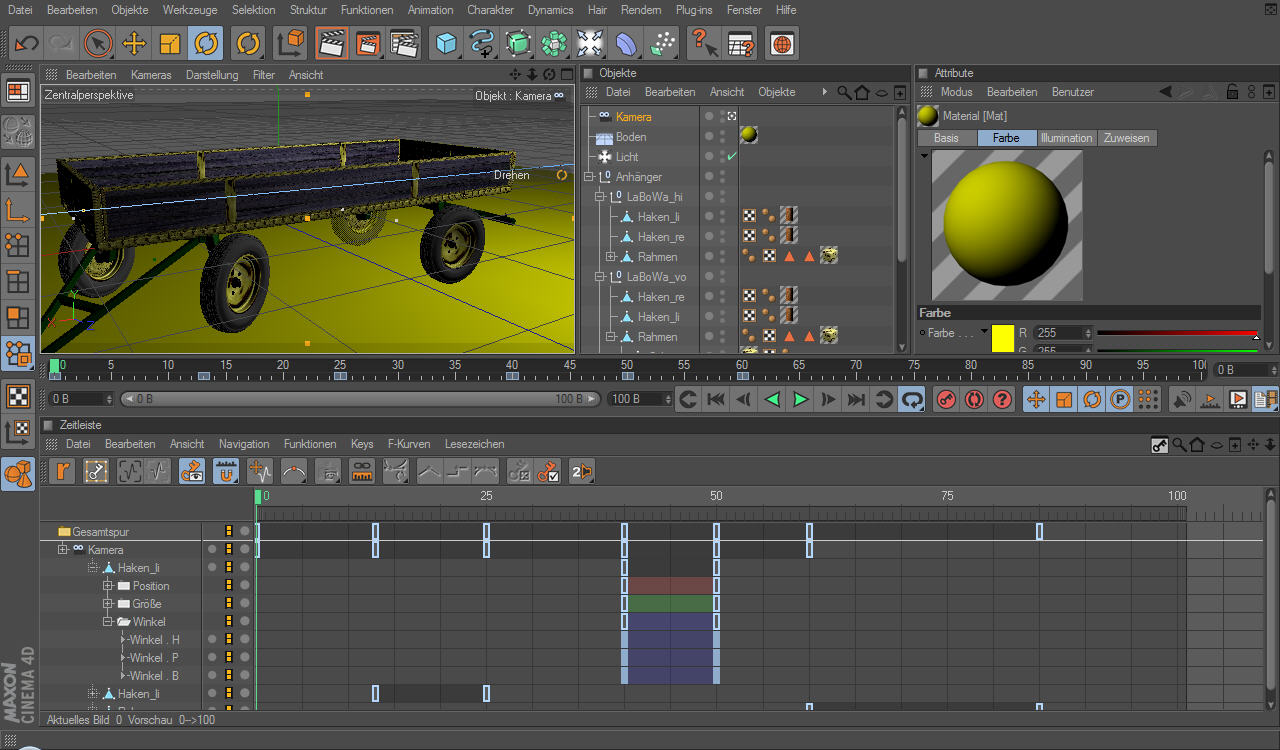Click the R value input field
The height and width of the screenshot is (750, 1280).
click(1058, 333)
